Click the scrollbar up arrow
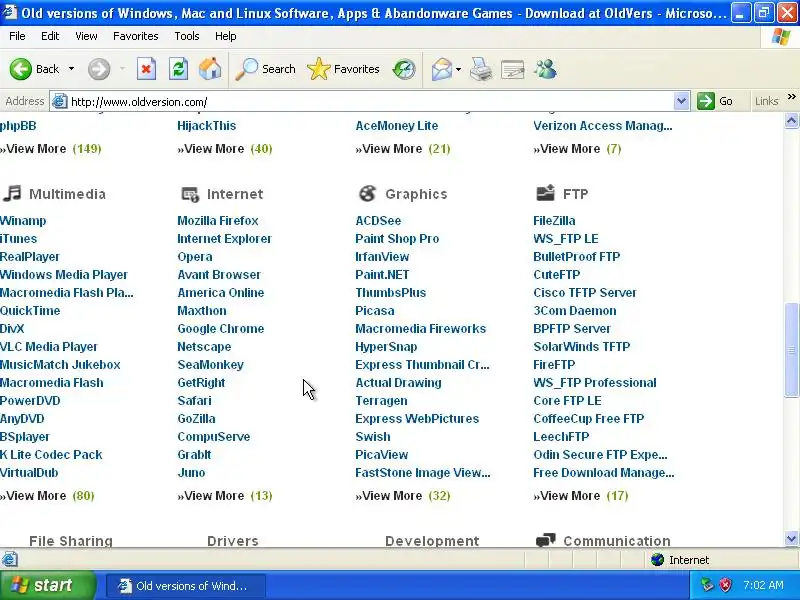Image resolution: width=800 pixels, height=600 pixels. [x=791, y=120]
